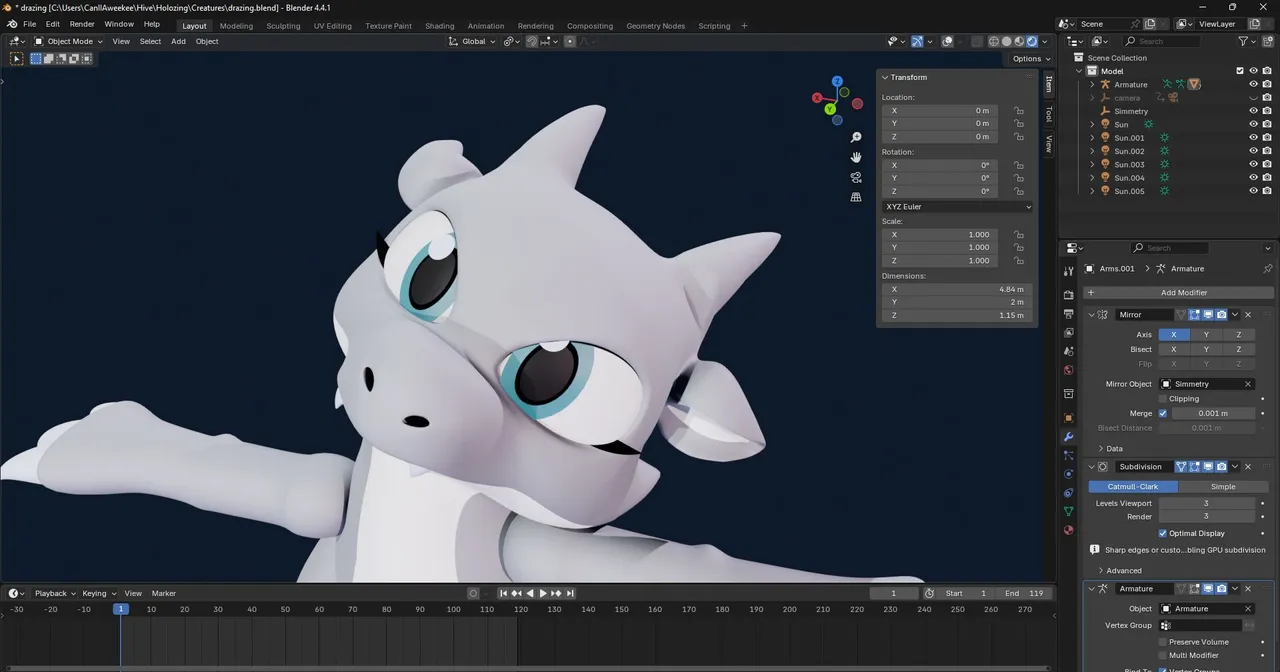Open Object properties orange square tab
The height and width of the screenshot is (672, 1280).
point(1068,418)
